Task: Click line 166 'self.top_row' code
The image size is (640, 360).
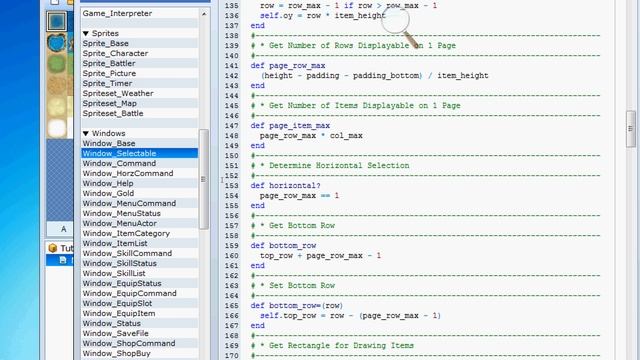Action: pyautogui.click(x=350, y=316)
